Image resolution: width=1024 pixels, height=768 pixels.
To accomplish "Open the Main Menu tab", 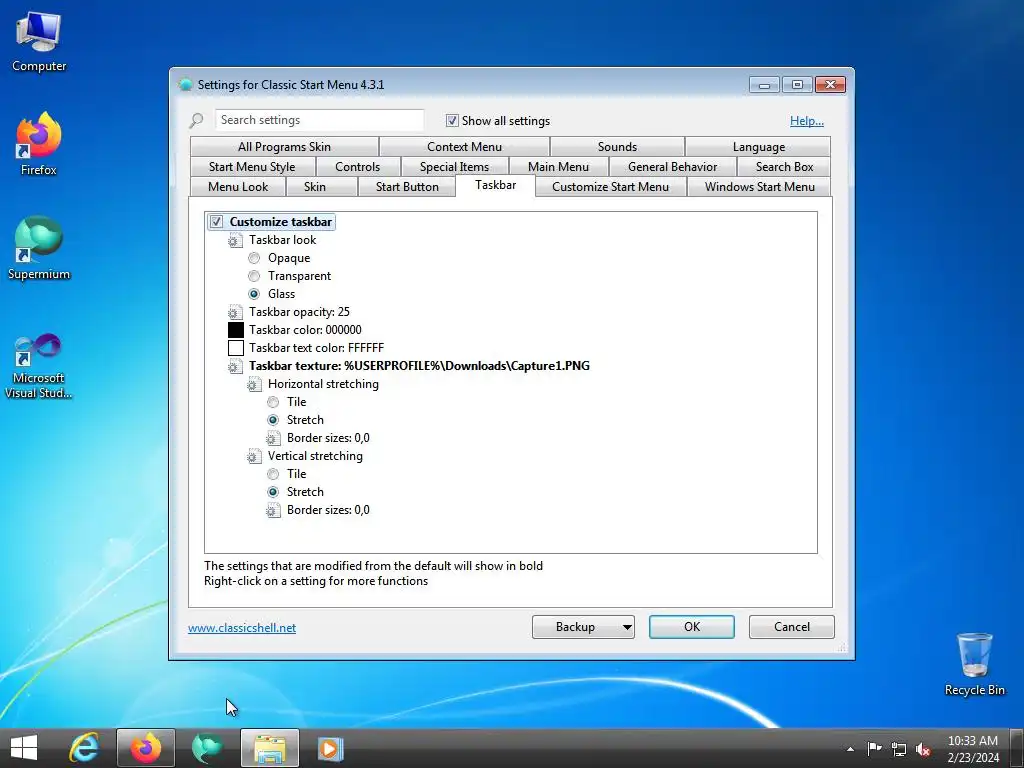I will [558, 167].
